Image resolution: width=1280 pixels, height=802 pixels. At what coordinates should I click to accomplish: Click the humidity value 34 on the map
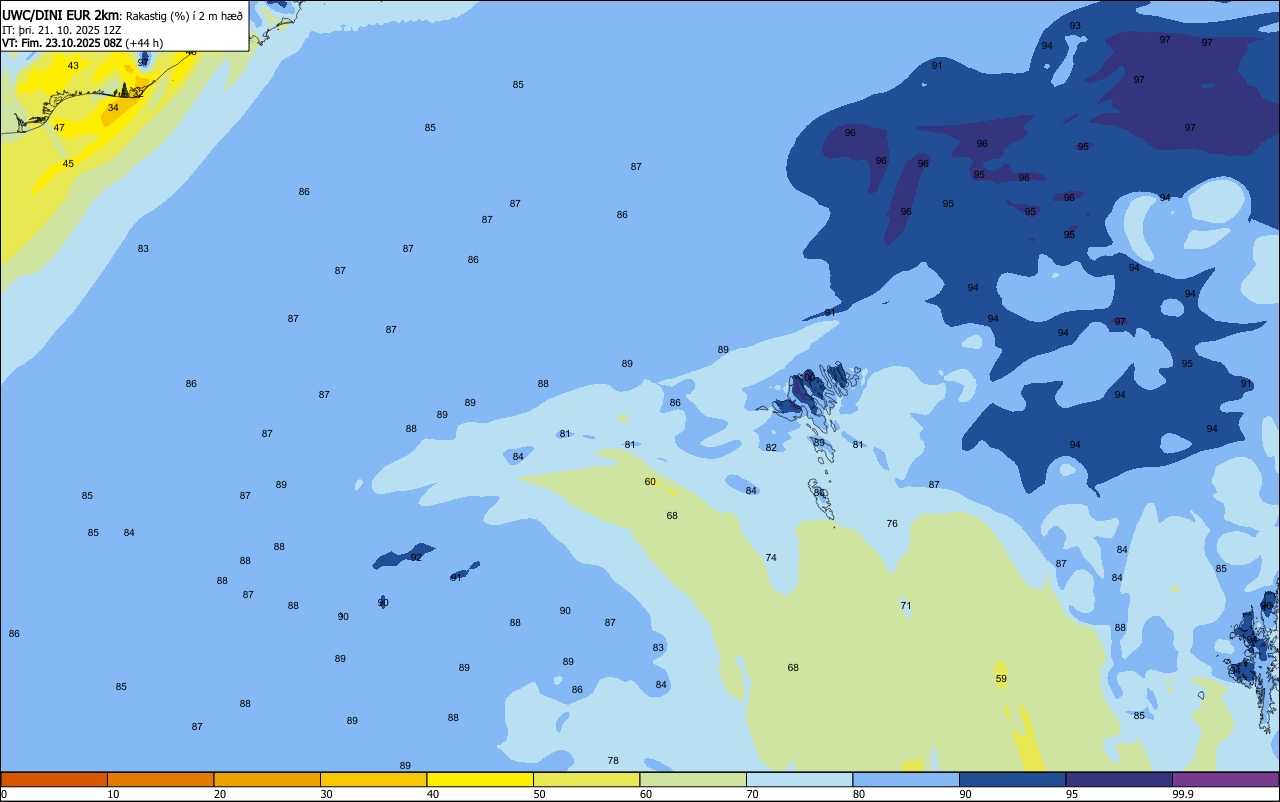pyautogui.click(x=113, y=107)
